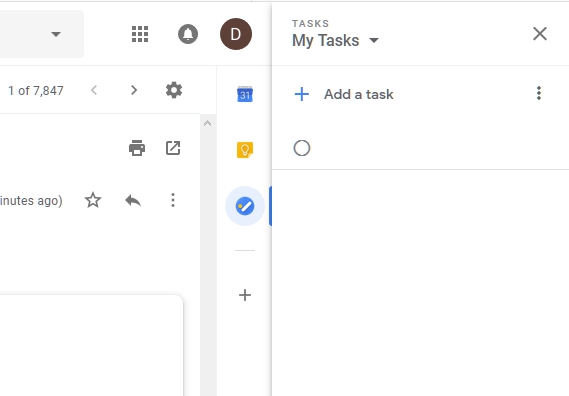Star this email message
The height and width of the screenshot is (396, 569).
[93, 200]
